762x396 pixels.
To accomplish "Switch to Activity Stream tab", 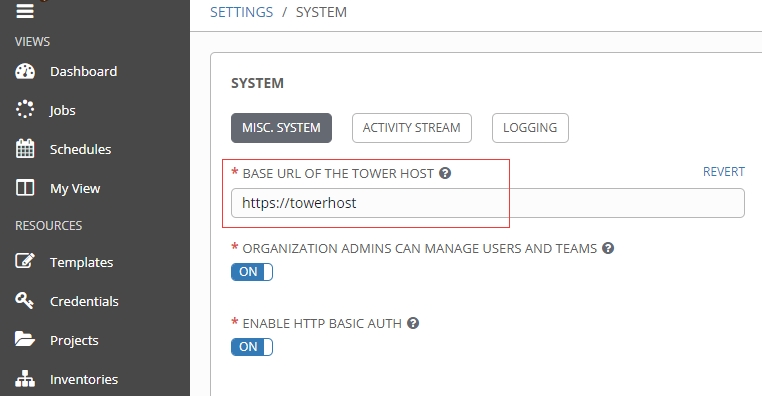I will [412, 128].
